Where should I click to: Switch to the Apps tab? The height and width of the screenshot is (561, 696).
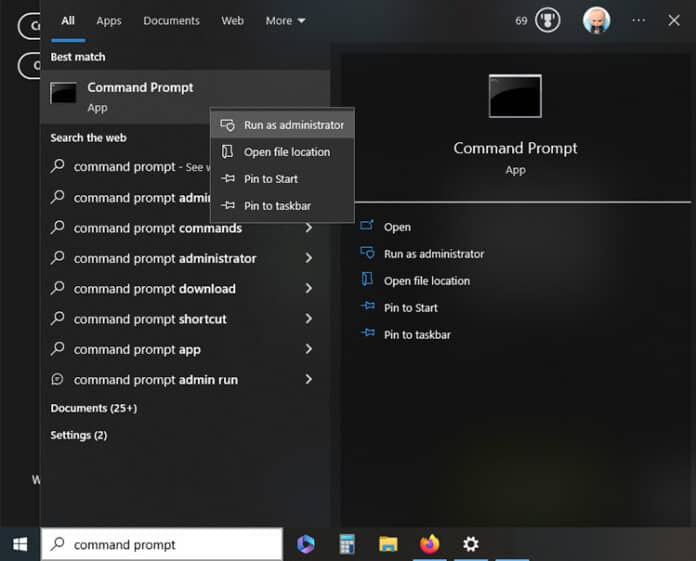[109, 21]
